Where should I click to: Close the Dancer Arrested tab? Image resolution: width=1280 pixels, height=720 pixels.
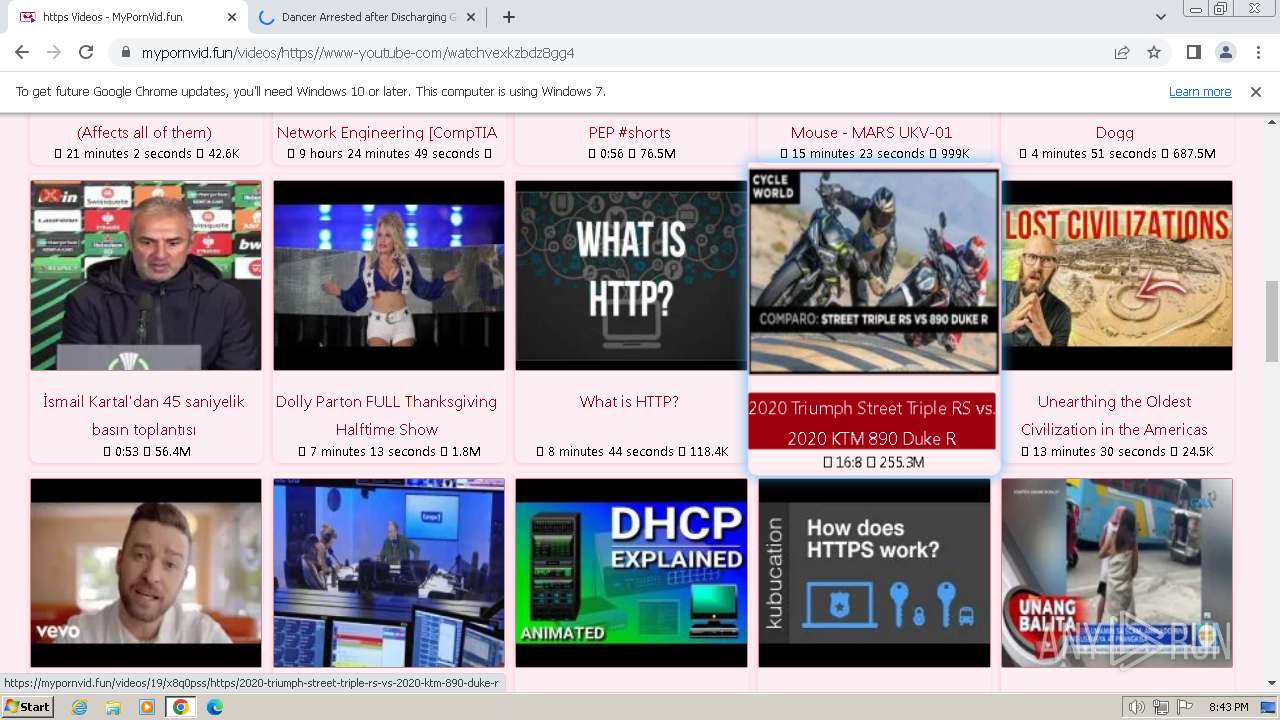[471, 17]
